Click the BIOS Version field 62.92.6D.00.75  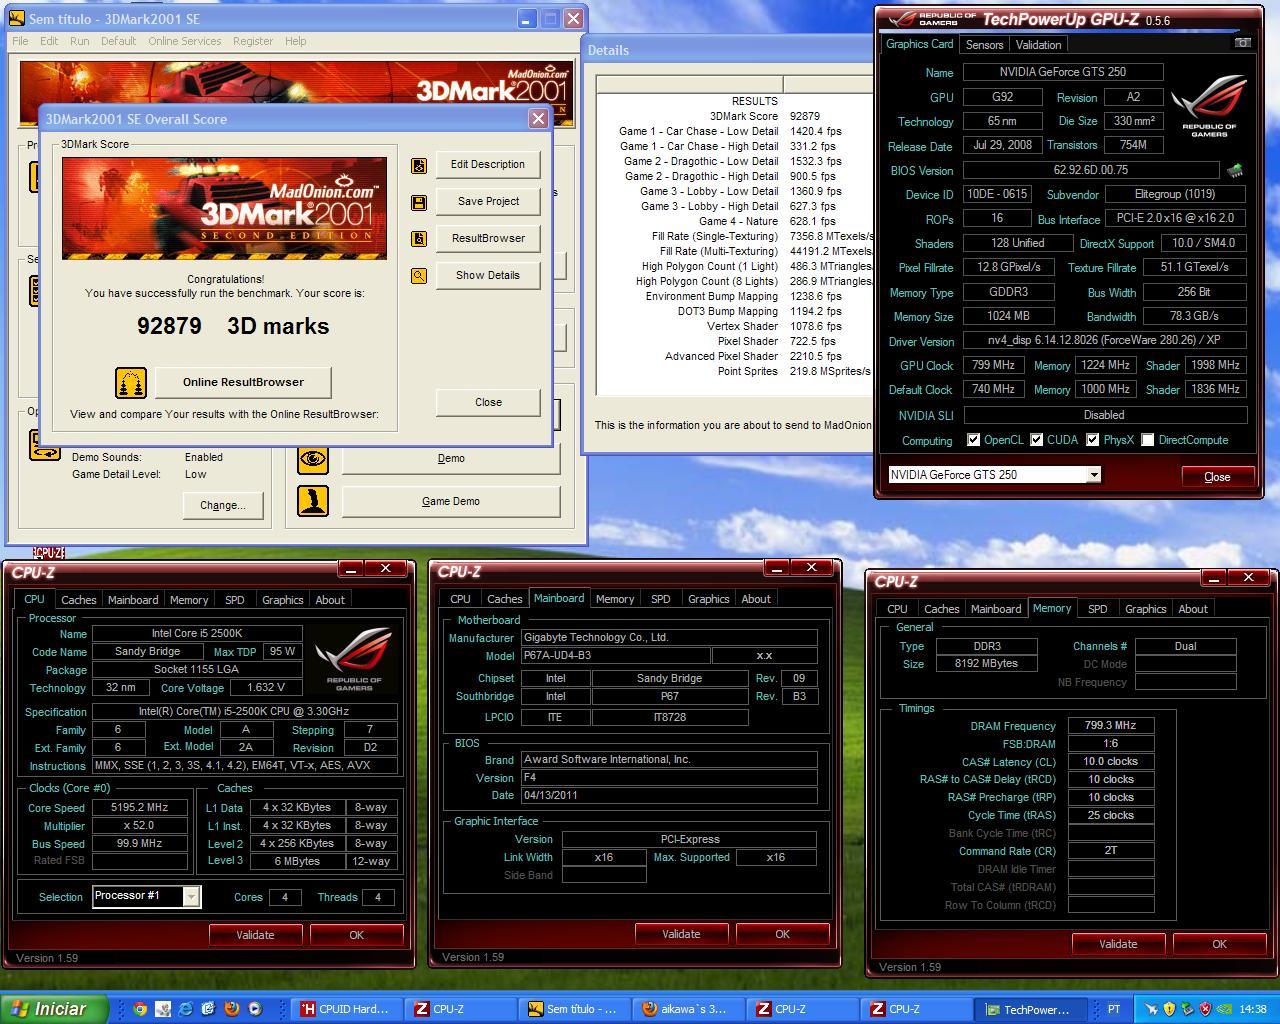[x=1090, y=170]
